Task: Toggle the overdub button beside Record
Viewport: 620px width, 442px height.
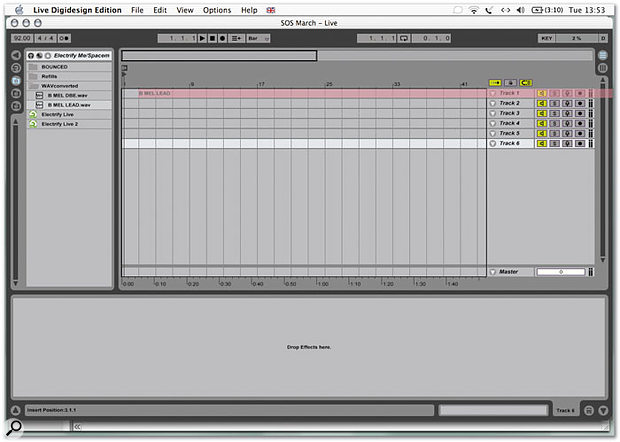Action: tap(236, 38)
